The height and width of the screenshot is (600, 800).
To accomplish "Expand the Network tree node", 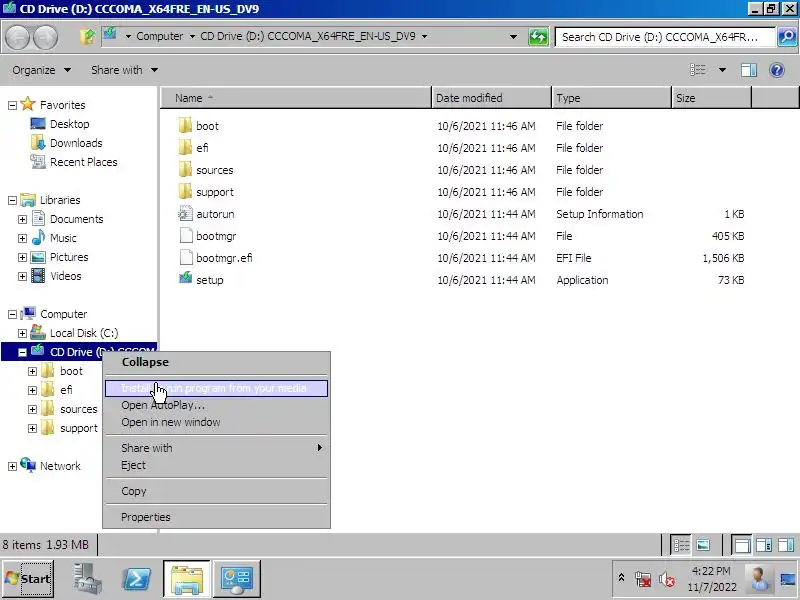I will click(x=12, y=466).
